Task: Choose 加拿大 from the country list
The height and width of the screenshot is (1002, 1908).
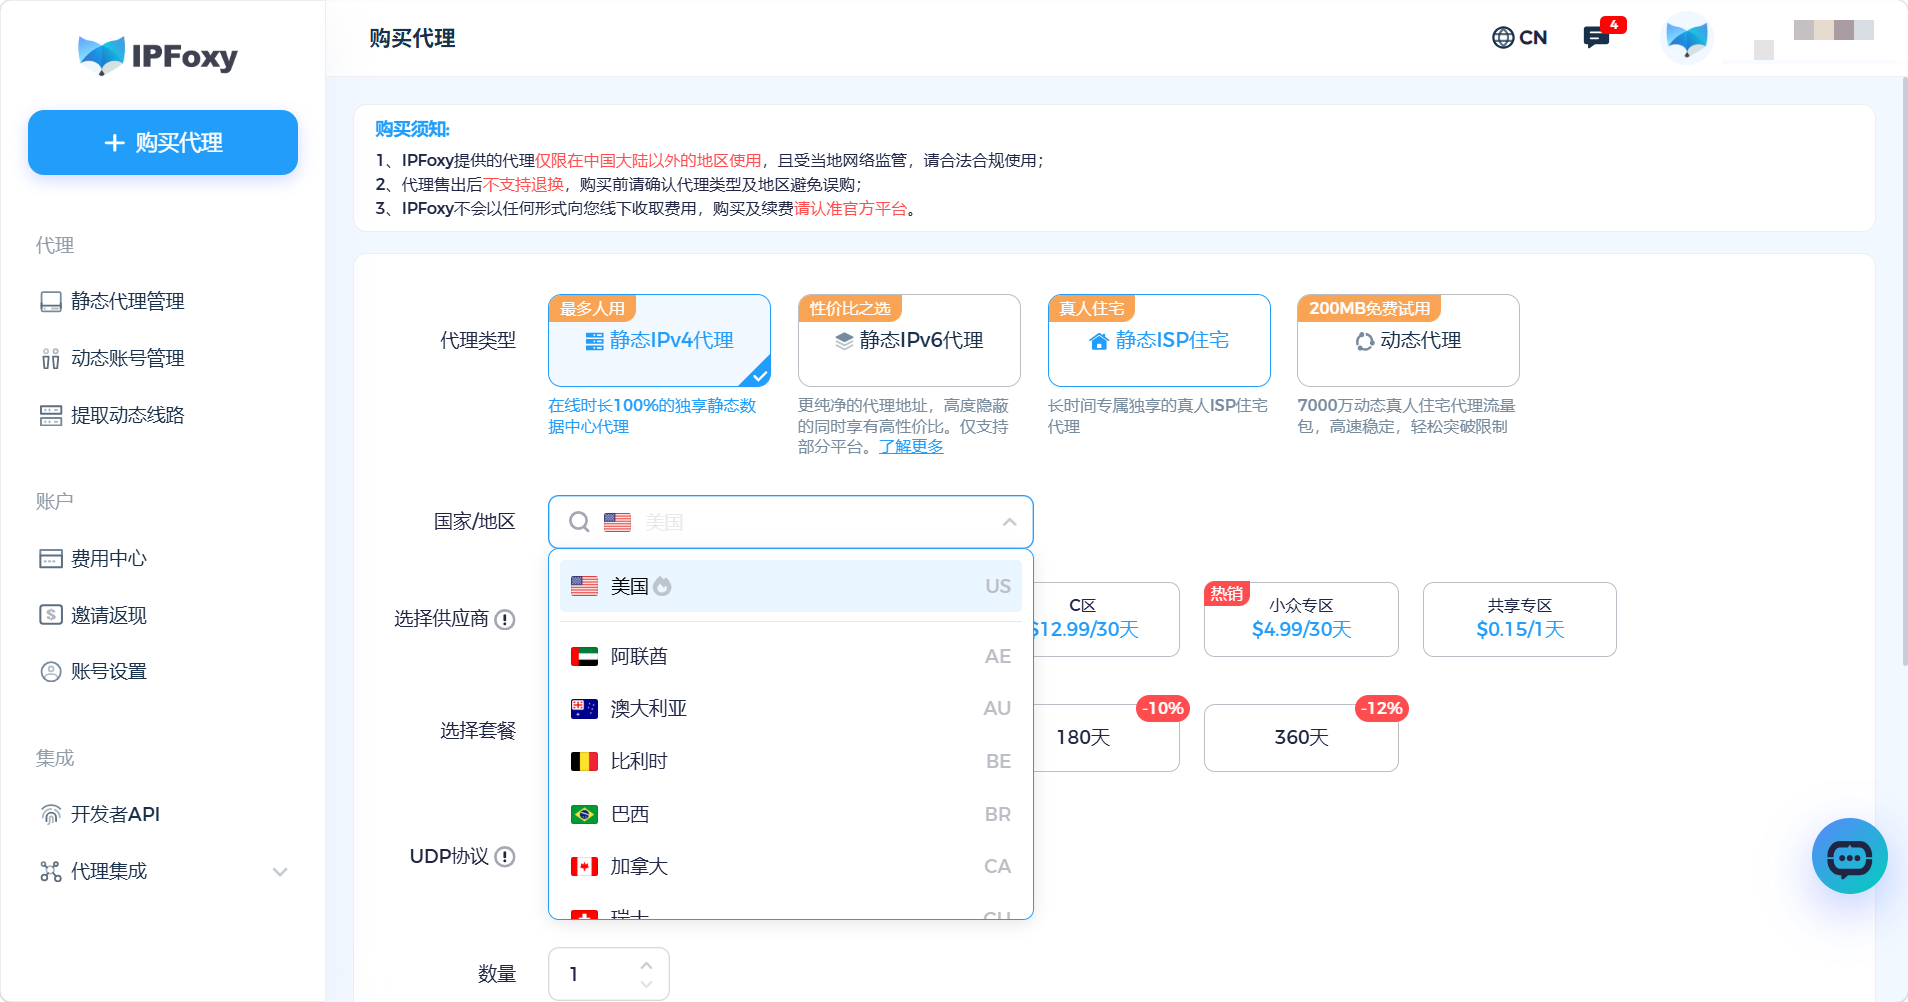Action: (791, 866)
